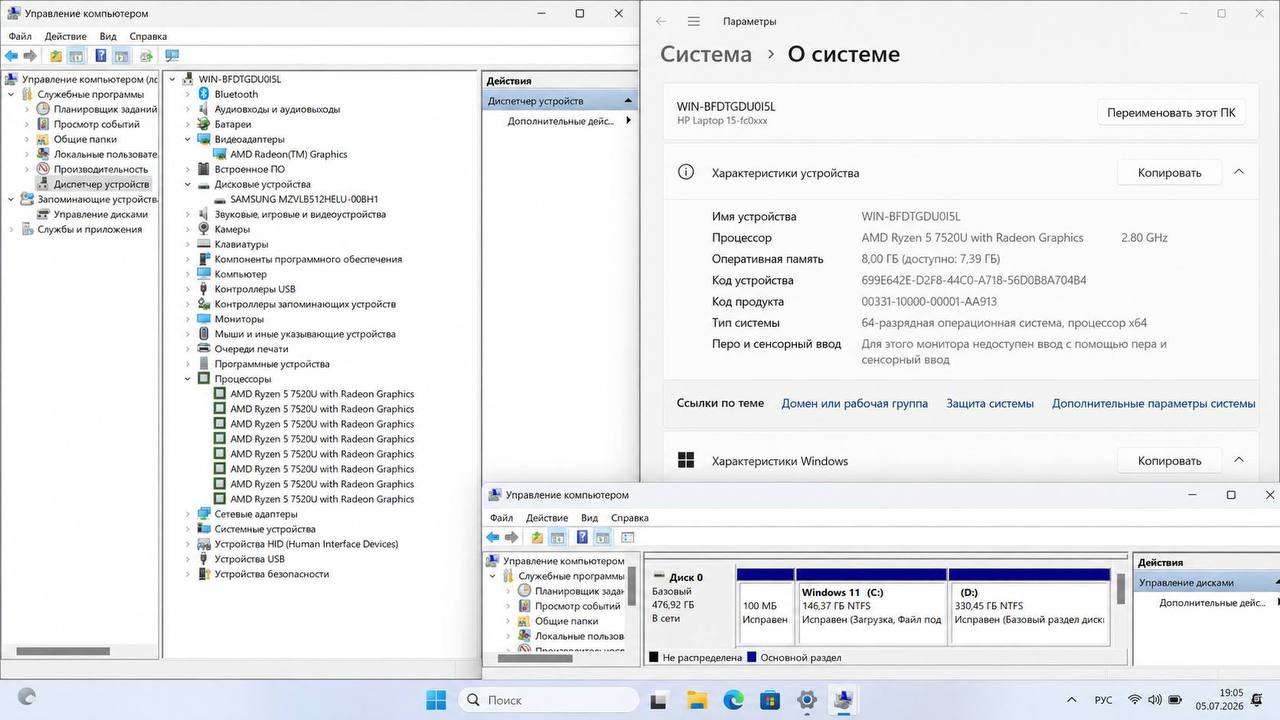This screenshot has width=1280, height=720.
Task: Open Microsoft Edge from the taskbar
Action: click(733, 700)
